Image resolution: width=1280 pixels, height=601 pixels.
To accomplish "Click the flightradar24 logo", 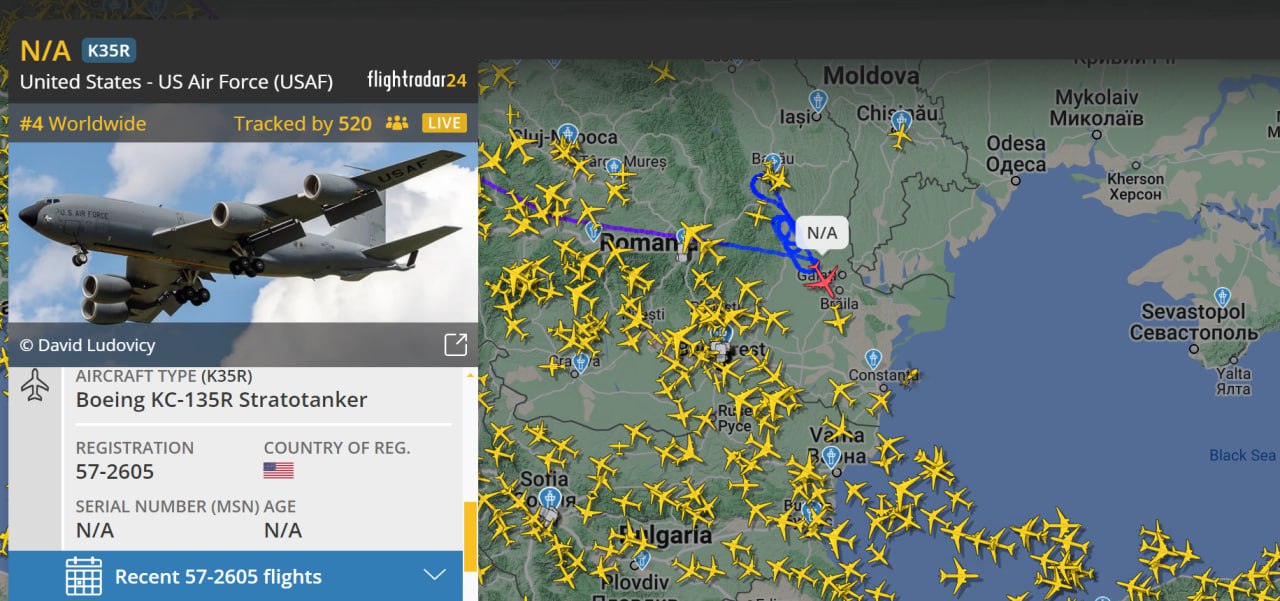I will [x=417, y=80].
